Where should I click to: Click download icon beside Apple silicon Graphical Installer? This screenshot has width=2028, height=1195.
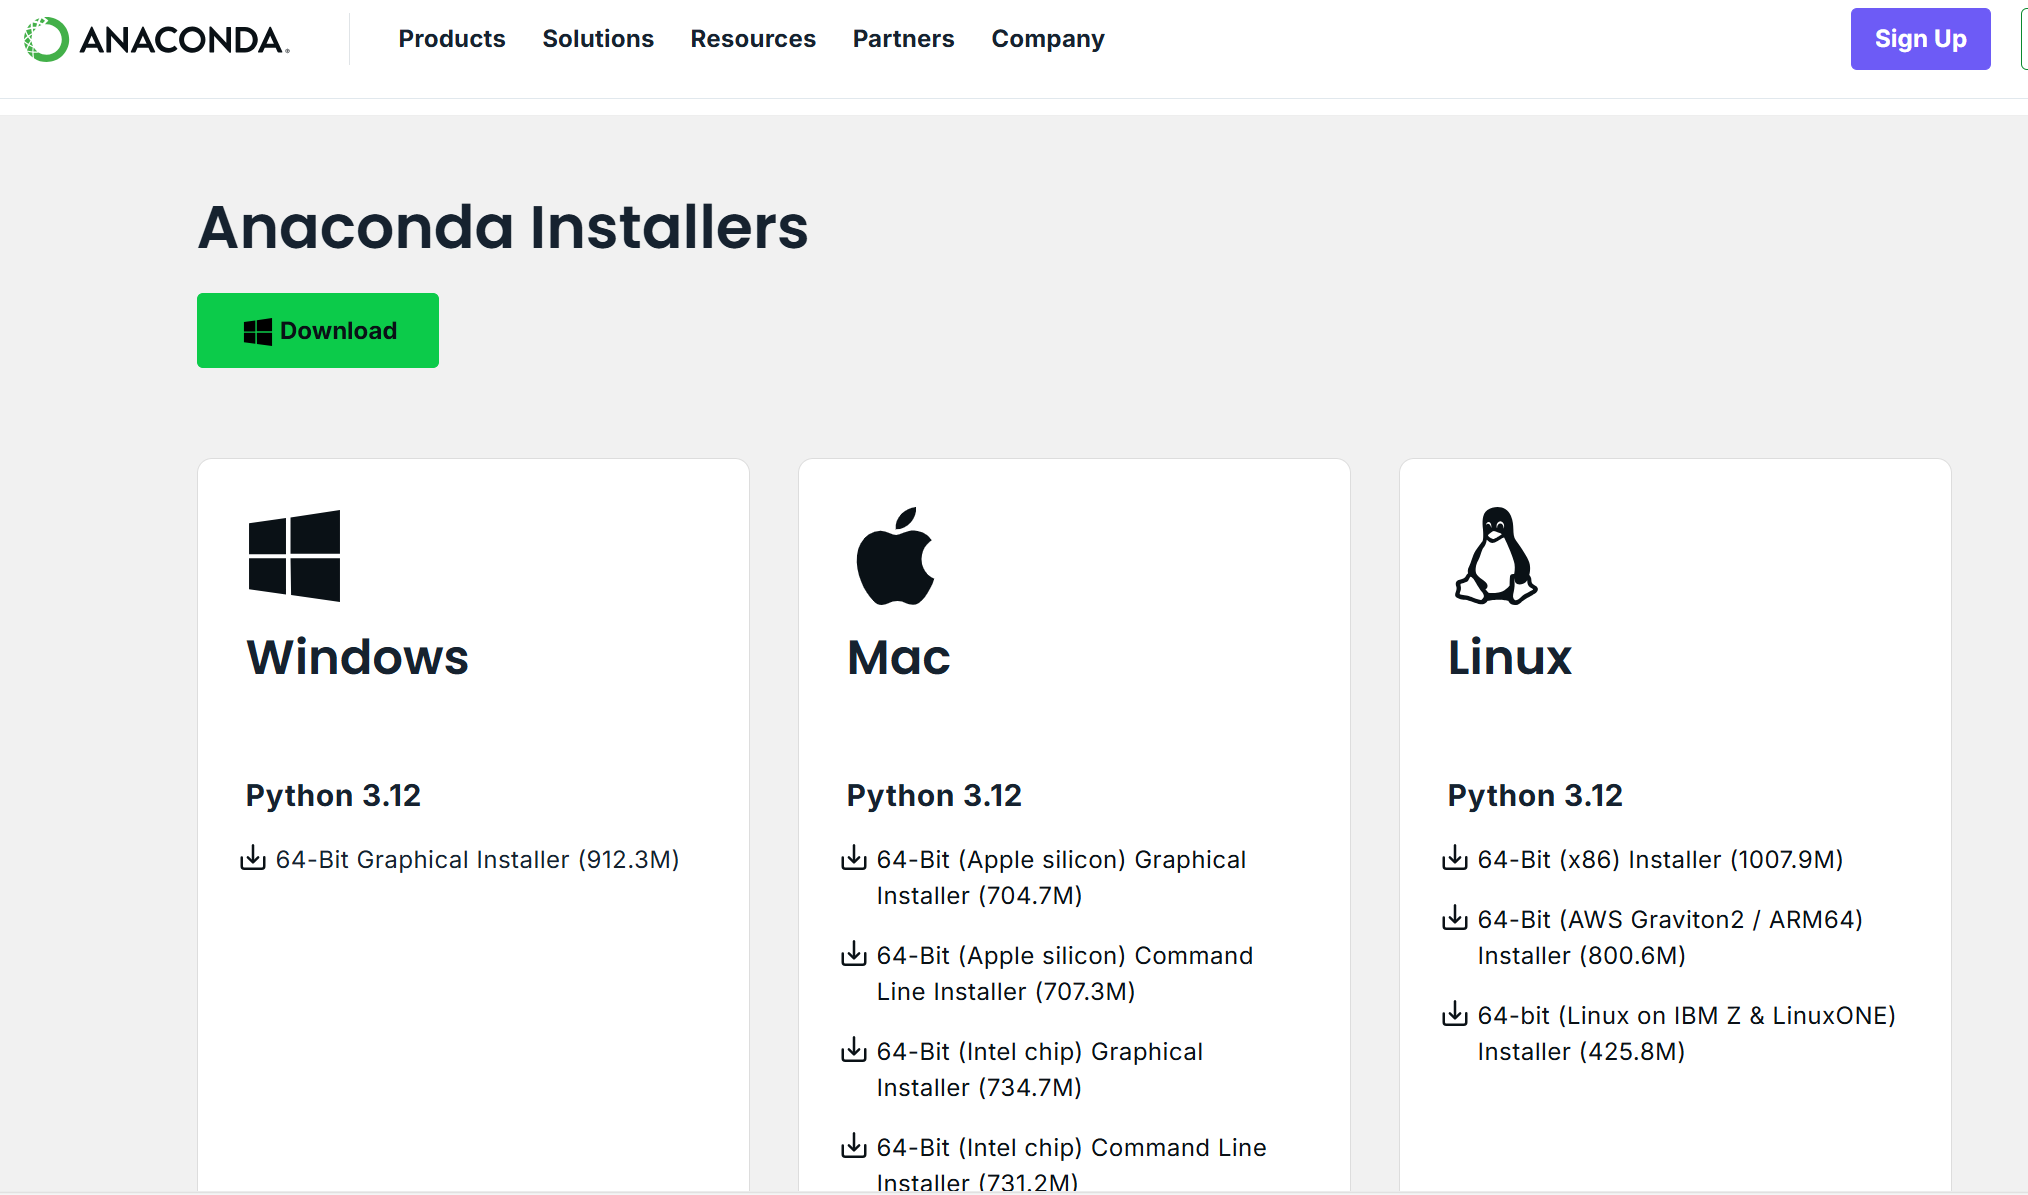click(x=854, y=858)
